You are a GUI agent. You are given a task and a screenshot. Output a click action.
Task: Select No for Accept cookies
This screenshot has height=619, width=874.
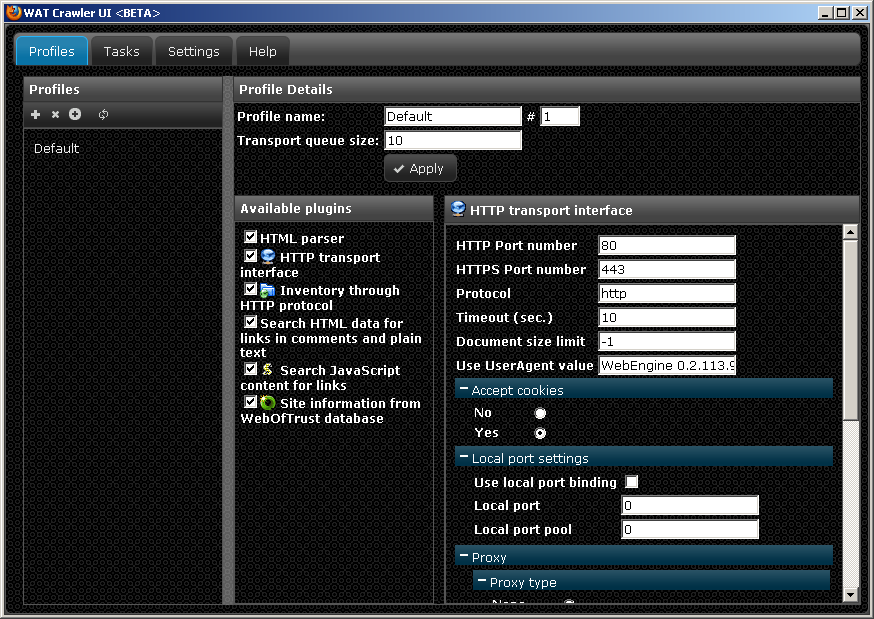pyautogui.click(x=540, y=413)
